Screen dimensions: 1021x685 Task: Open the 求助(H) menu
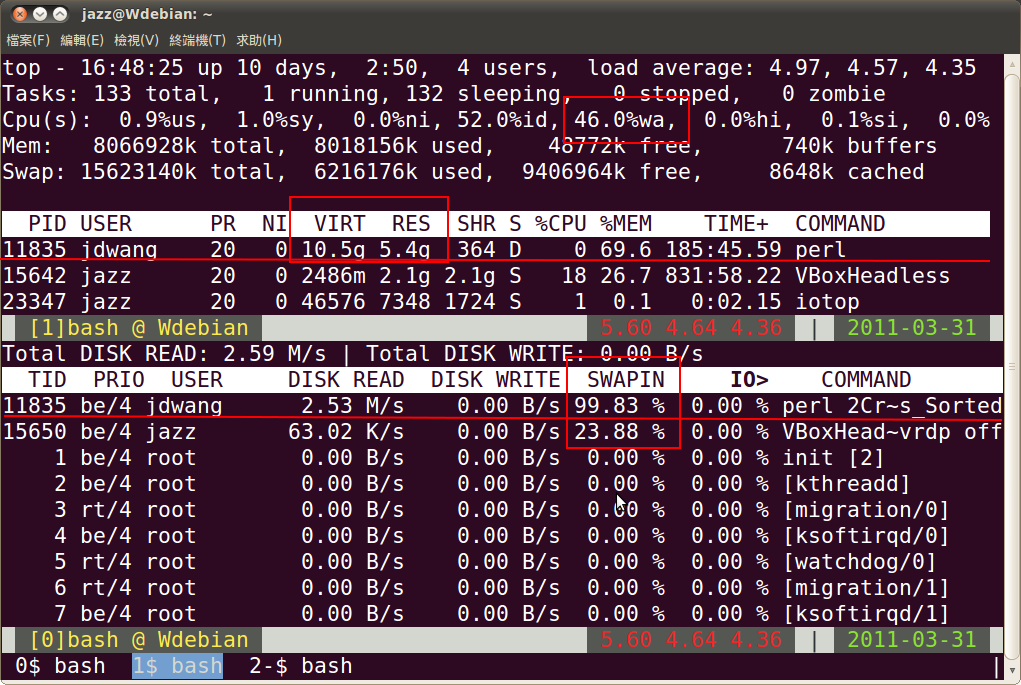click(x=259, y=40)
